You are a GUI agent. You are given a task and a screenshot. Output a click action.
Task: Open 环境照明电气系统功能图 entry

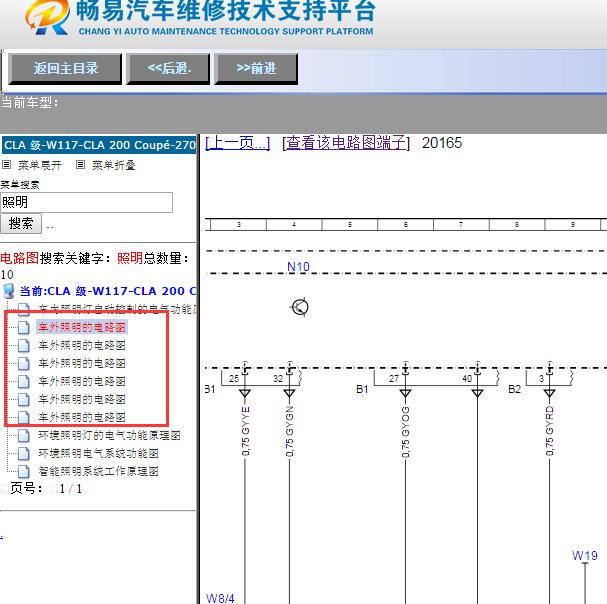[98, 453]
